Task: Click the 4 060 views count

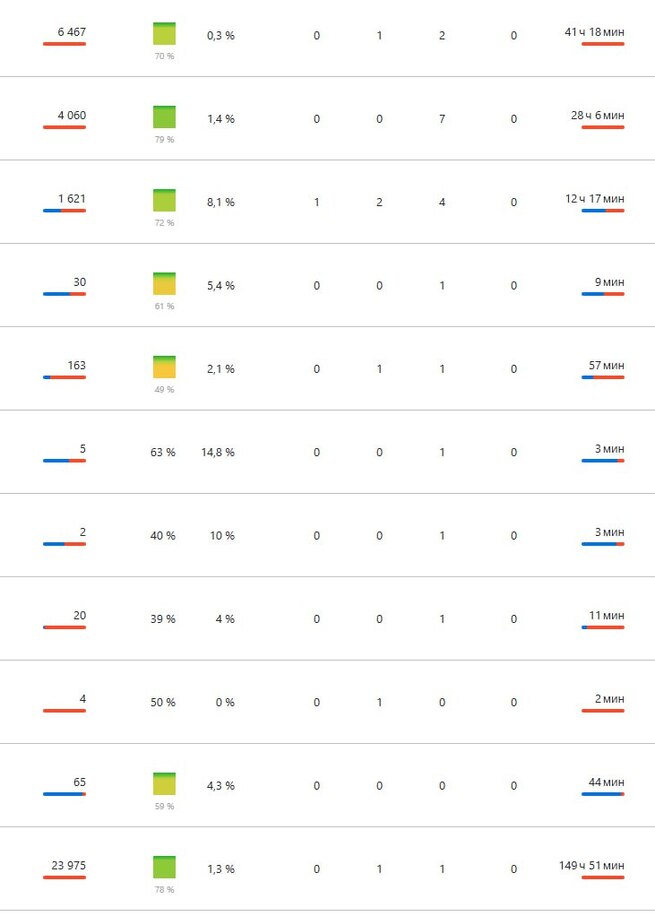Action: (x=72, y=116)
